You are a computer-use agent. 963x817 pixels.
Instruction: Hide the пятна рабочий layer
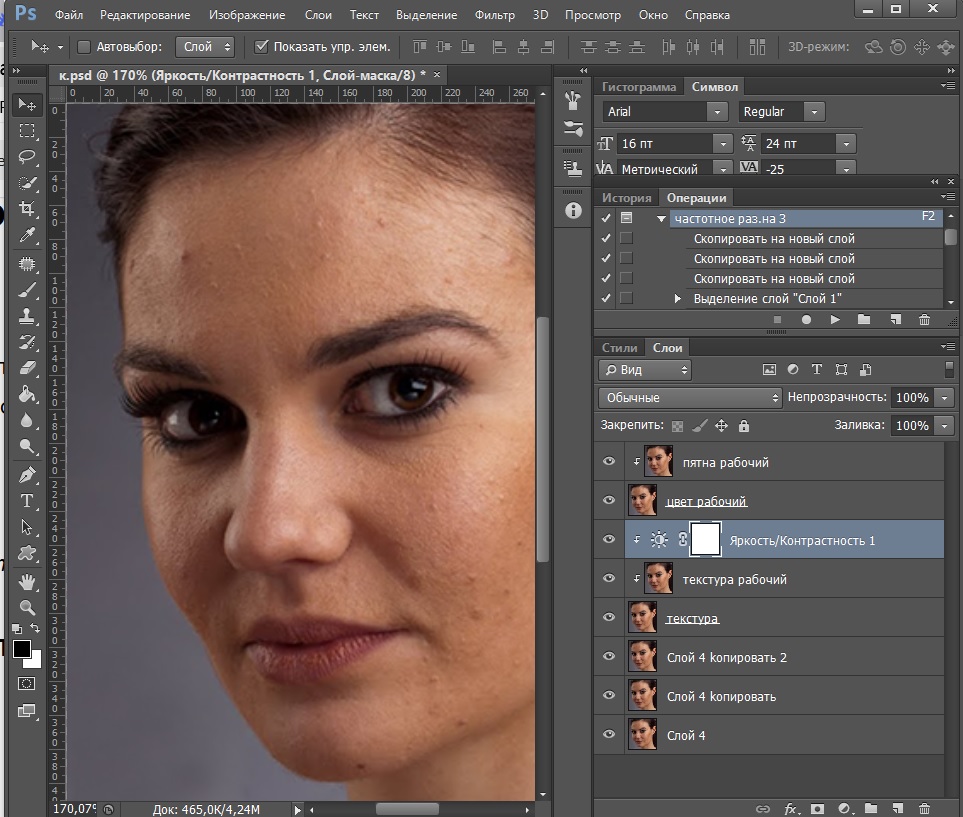(x=609, y=461)
